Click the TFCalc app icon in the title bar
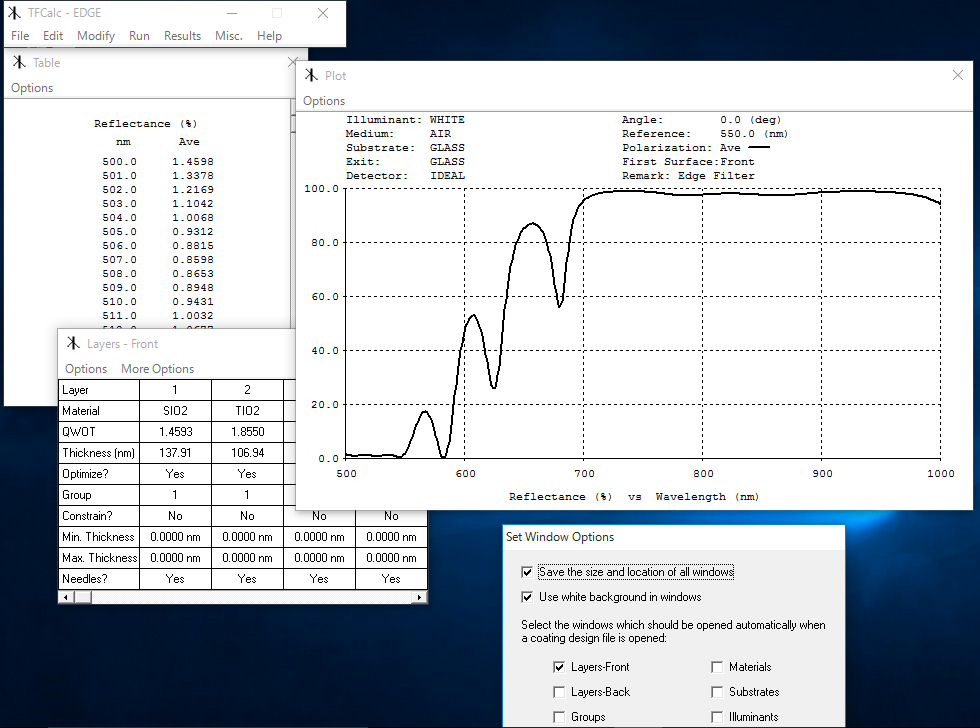 click(15, 13)
